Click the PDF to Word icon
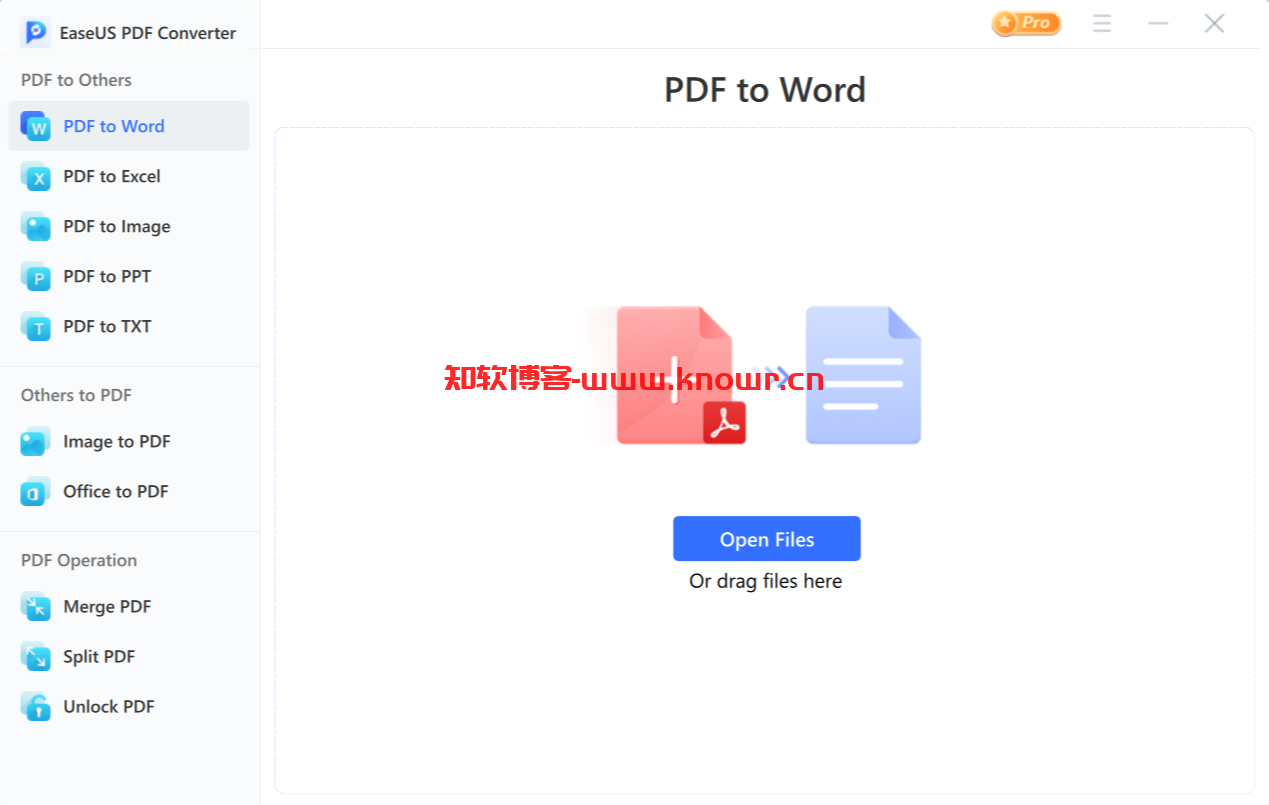This screenshot has width=1269, height=805. (x=35, y=126)
